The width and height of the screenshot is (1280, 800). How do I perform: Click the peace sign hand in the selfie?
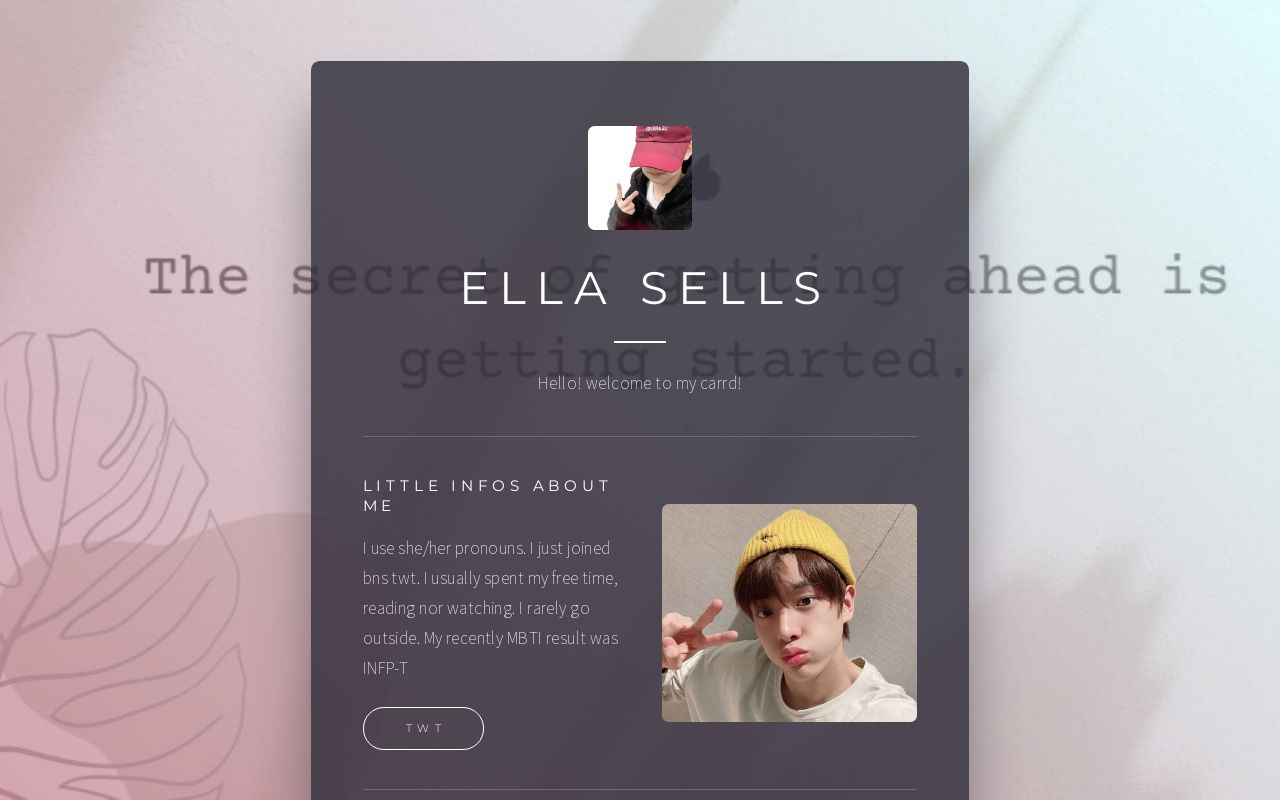point(697,635)
